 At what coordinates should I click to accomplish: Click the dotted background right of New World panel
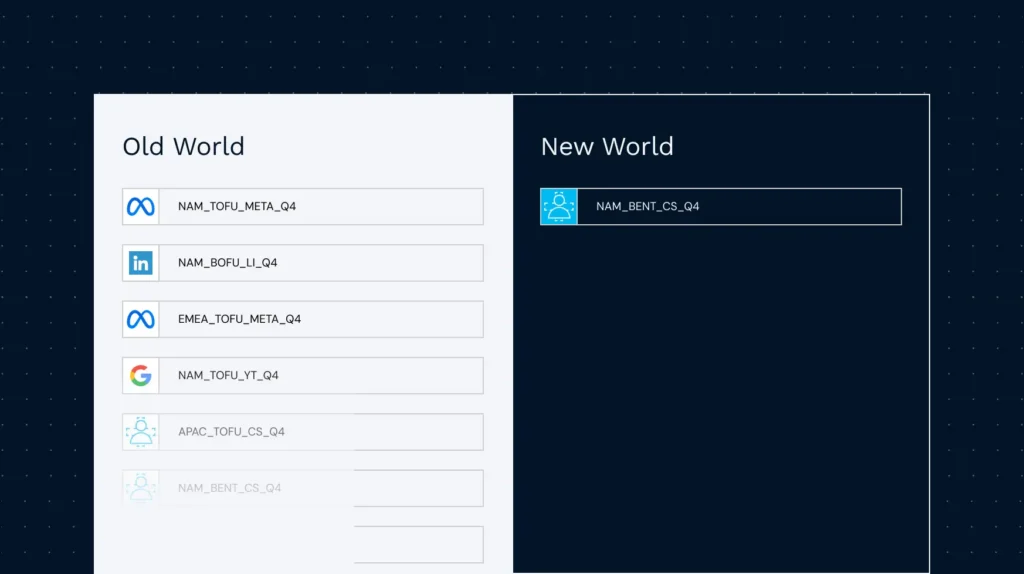click(x=976, y=330)
